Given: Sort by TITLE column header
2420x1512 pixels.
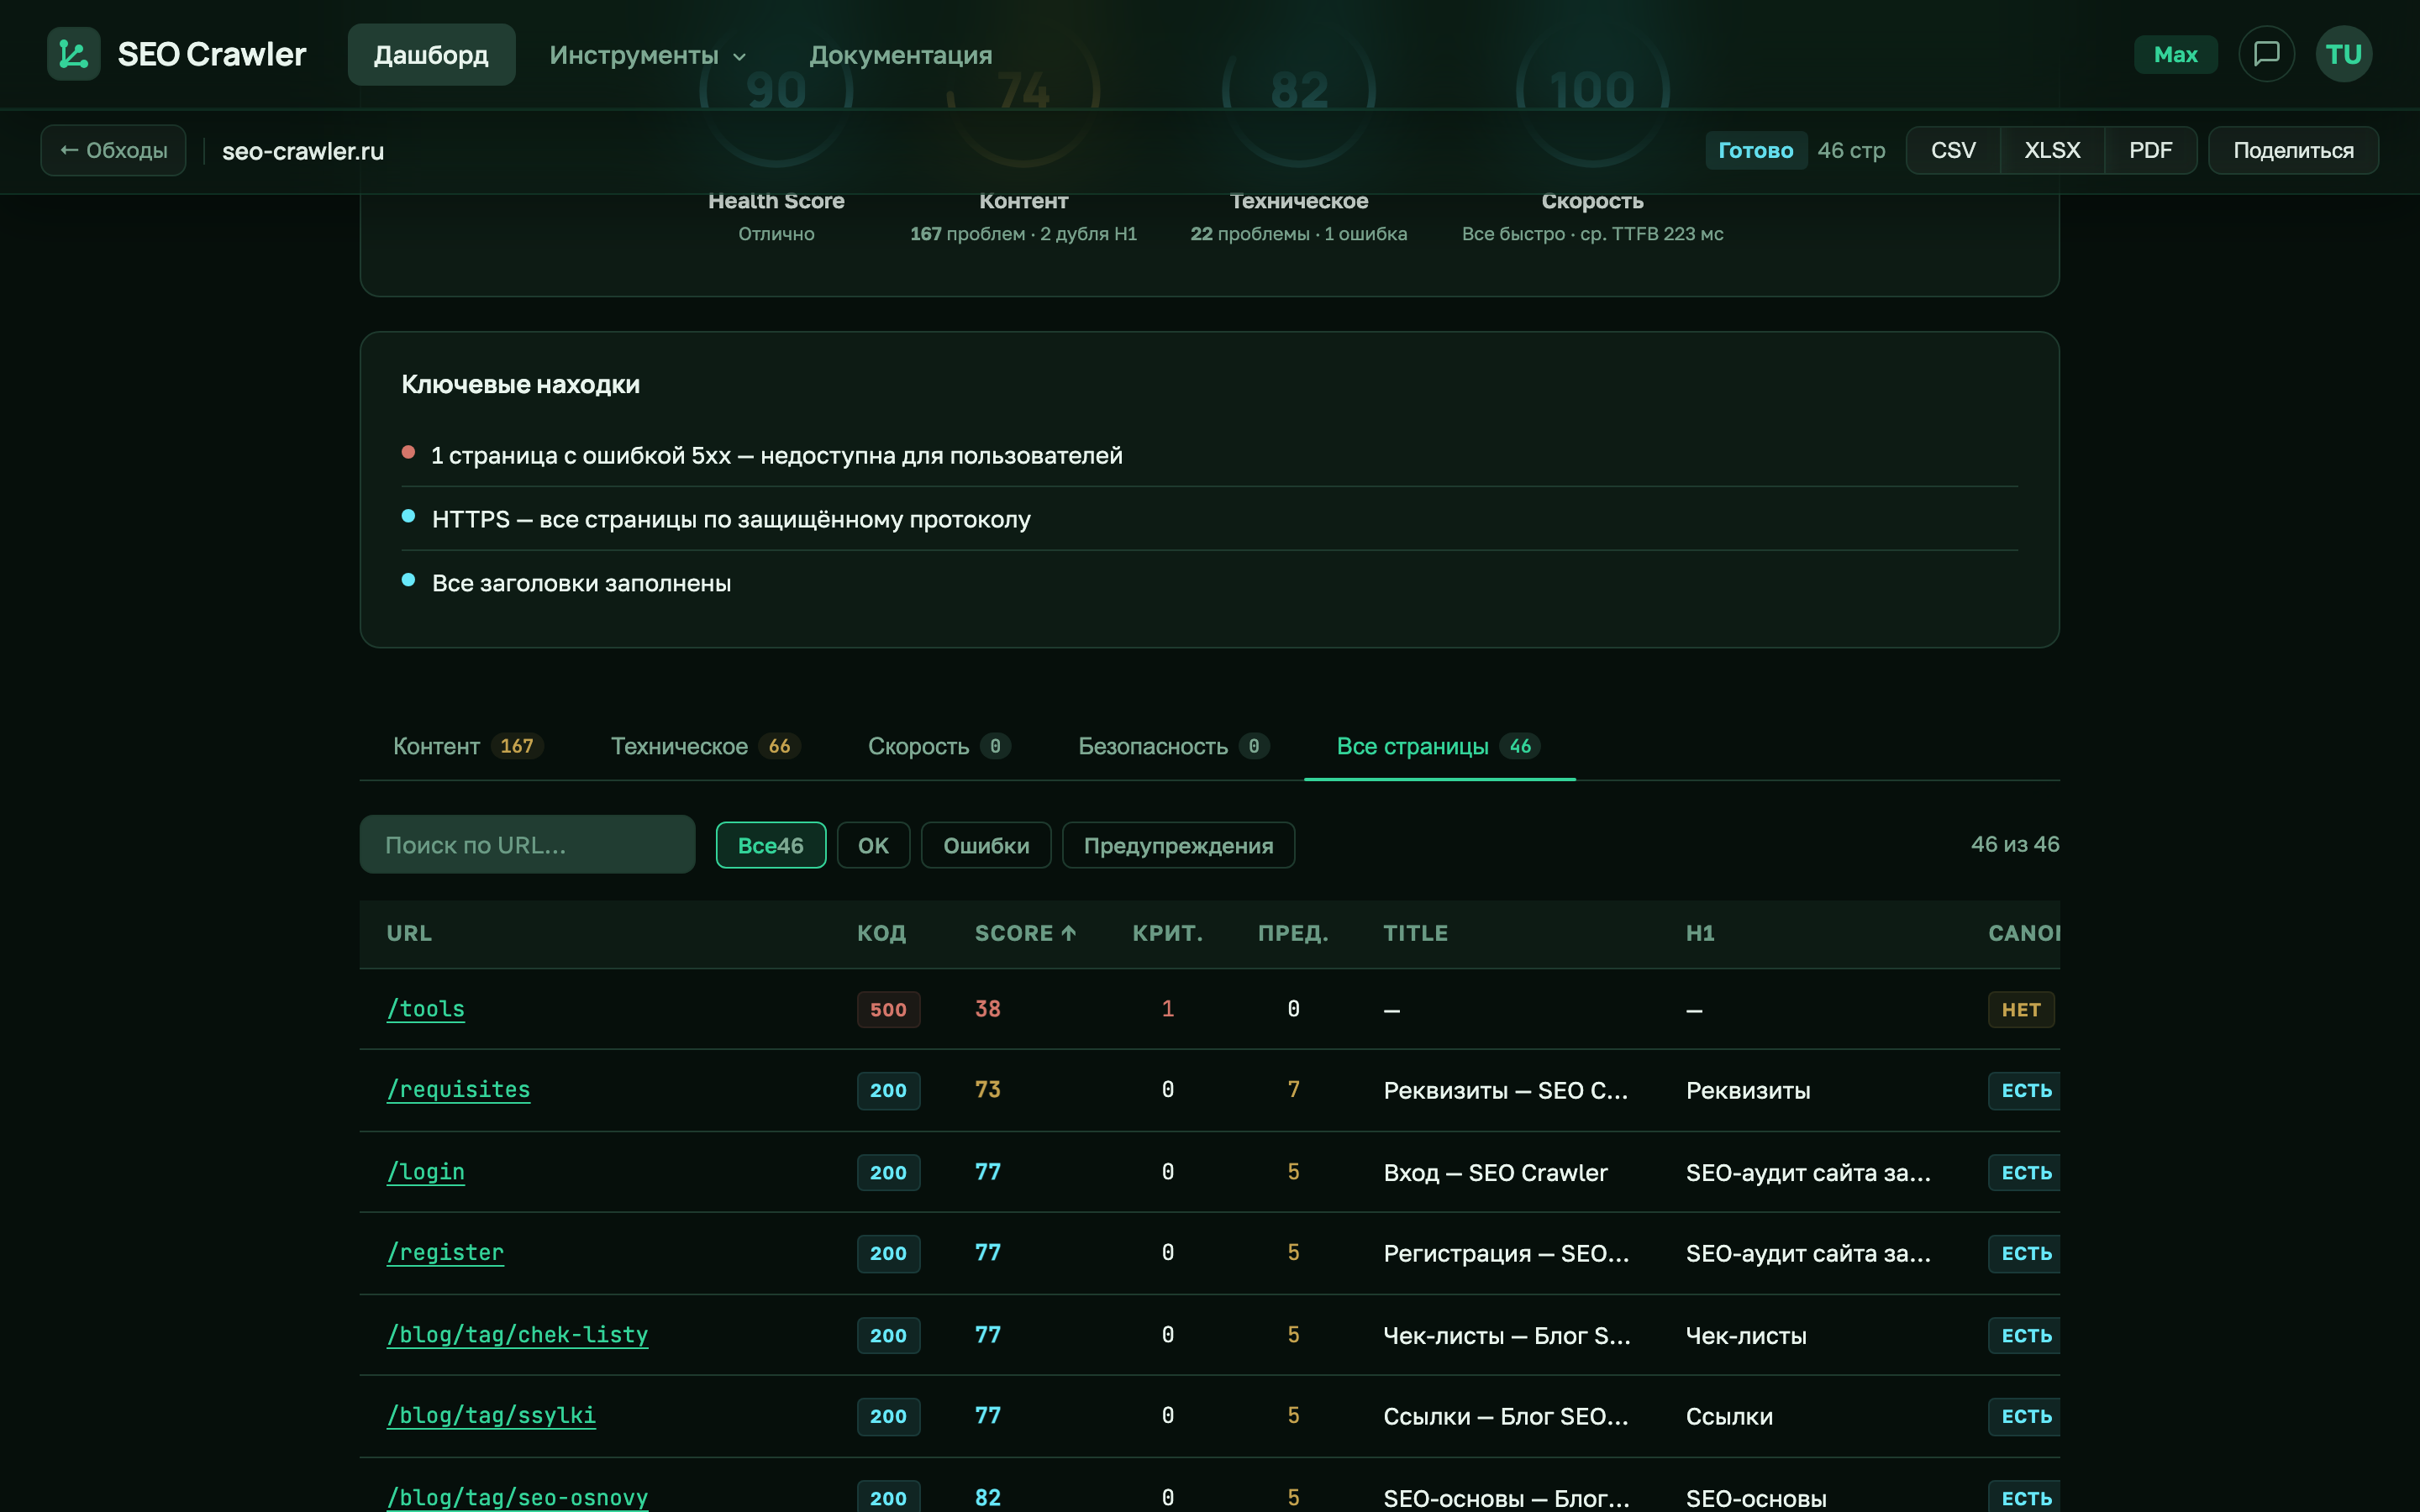Looking at the screenshot, I should click(x=1415, y=933).
